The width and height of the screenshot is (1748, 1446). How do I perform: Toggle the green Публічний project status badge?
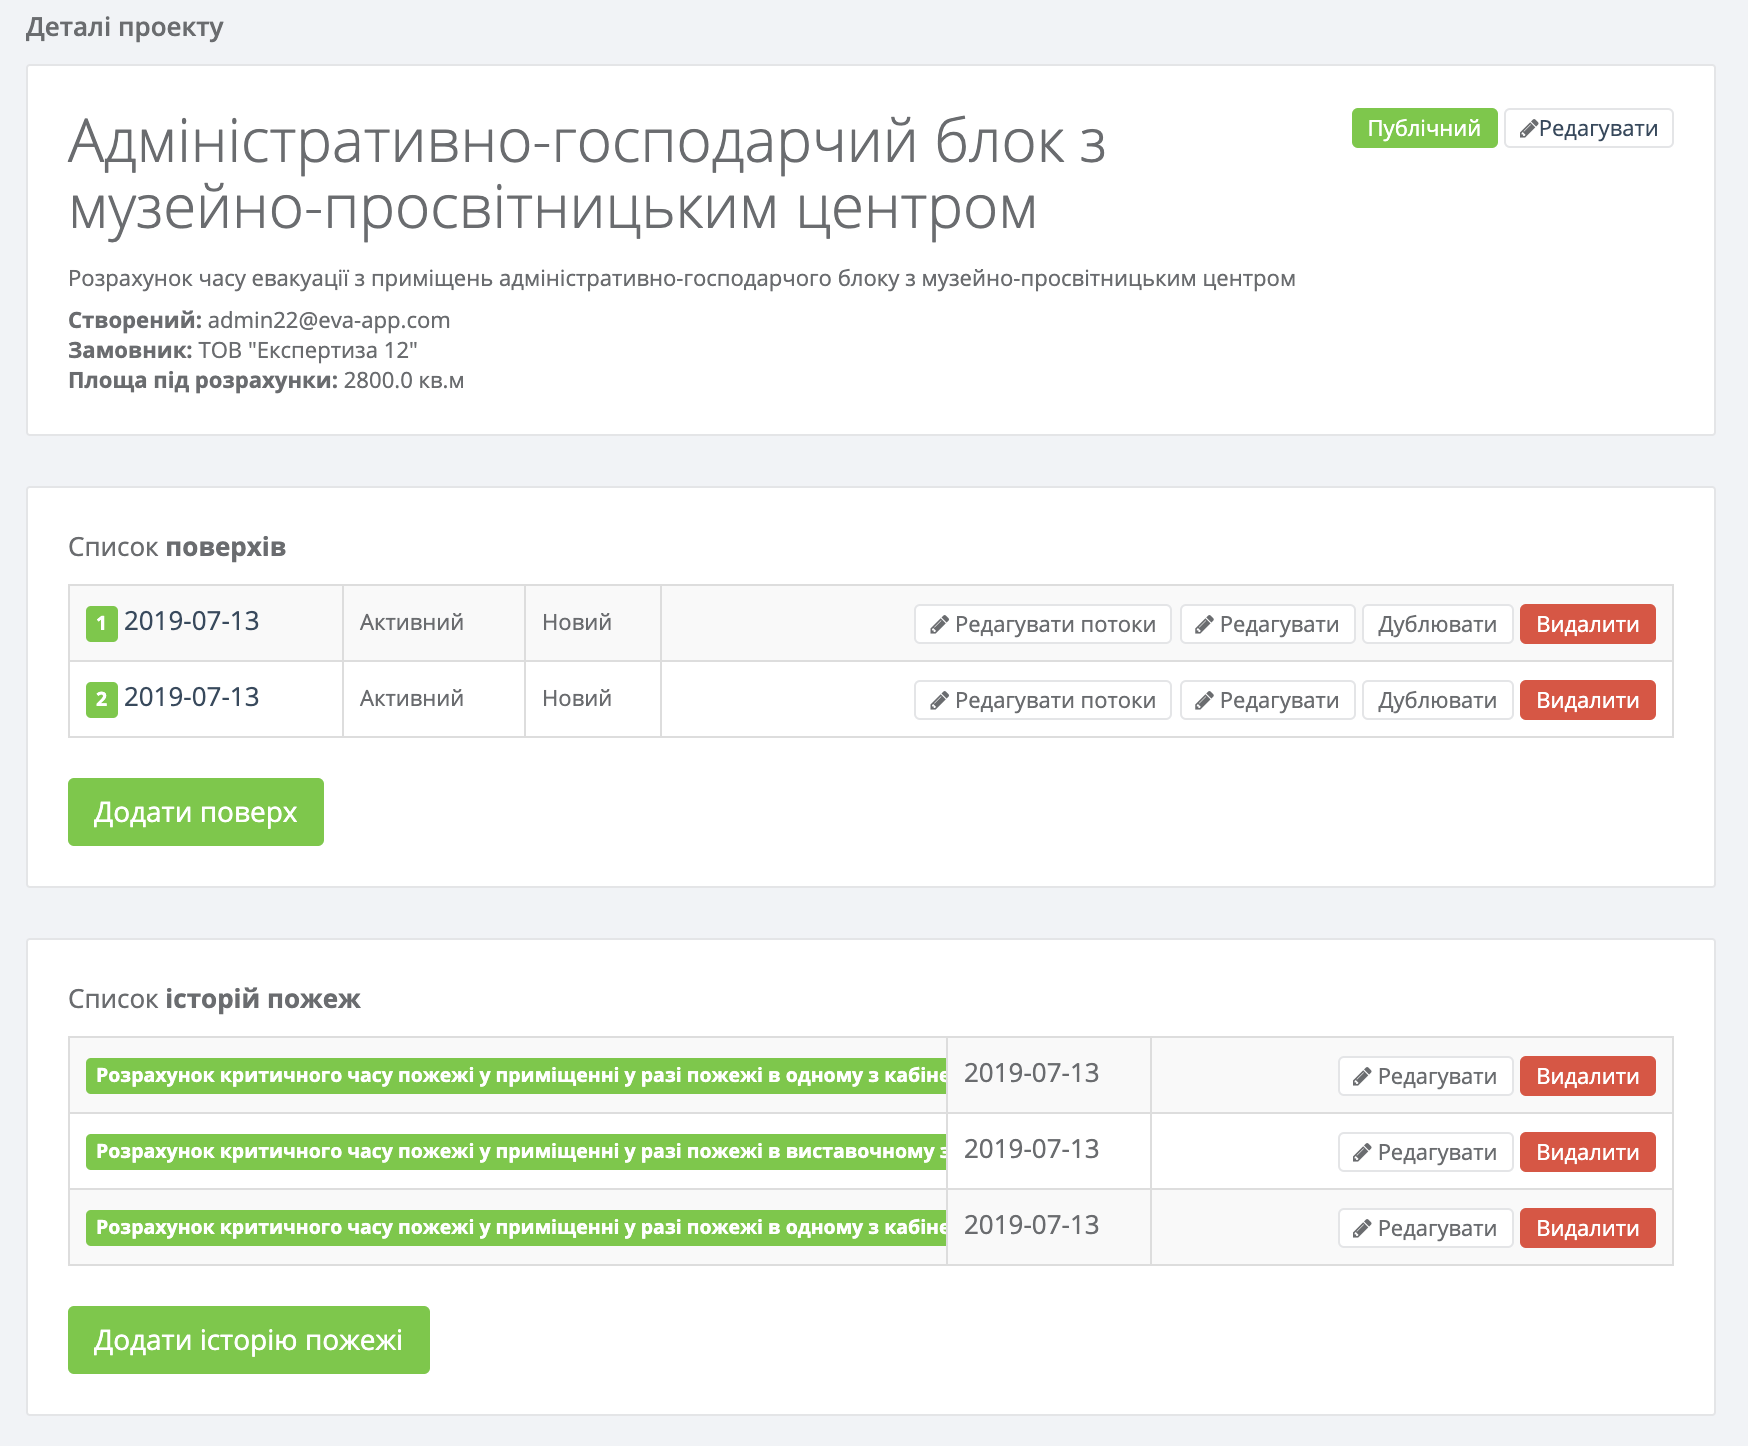click(x=1423, y=128)
